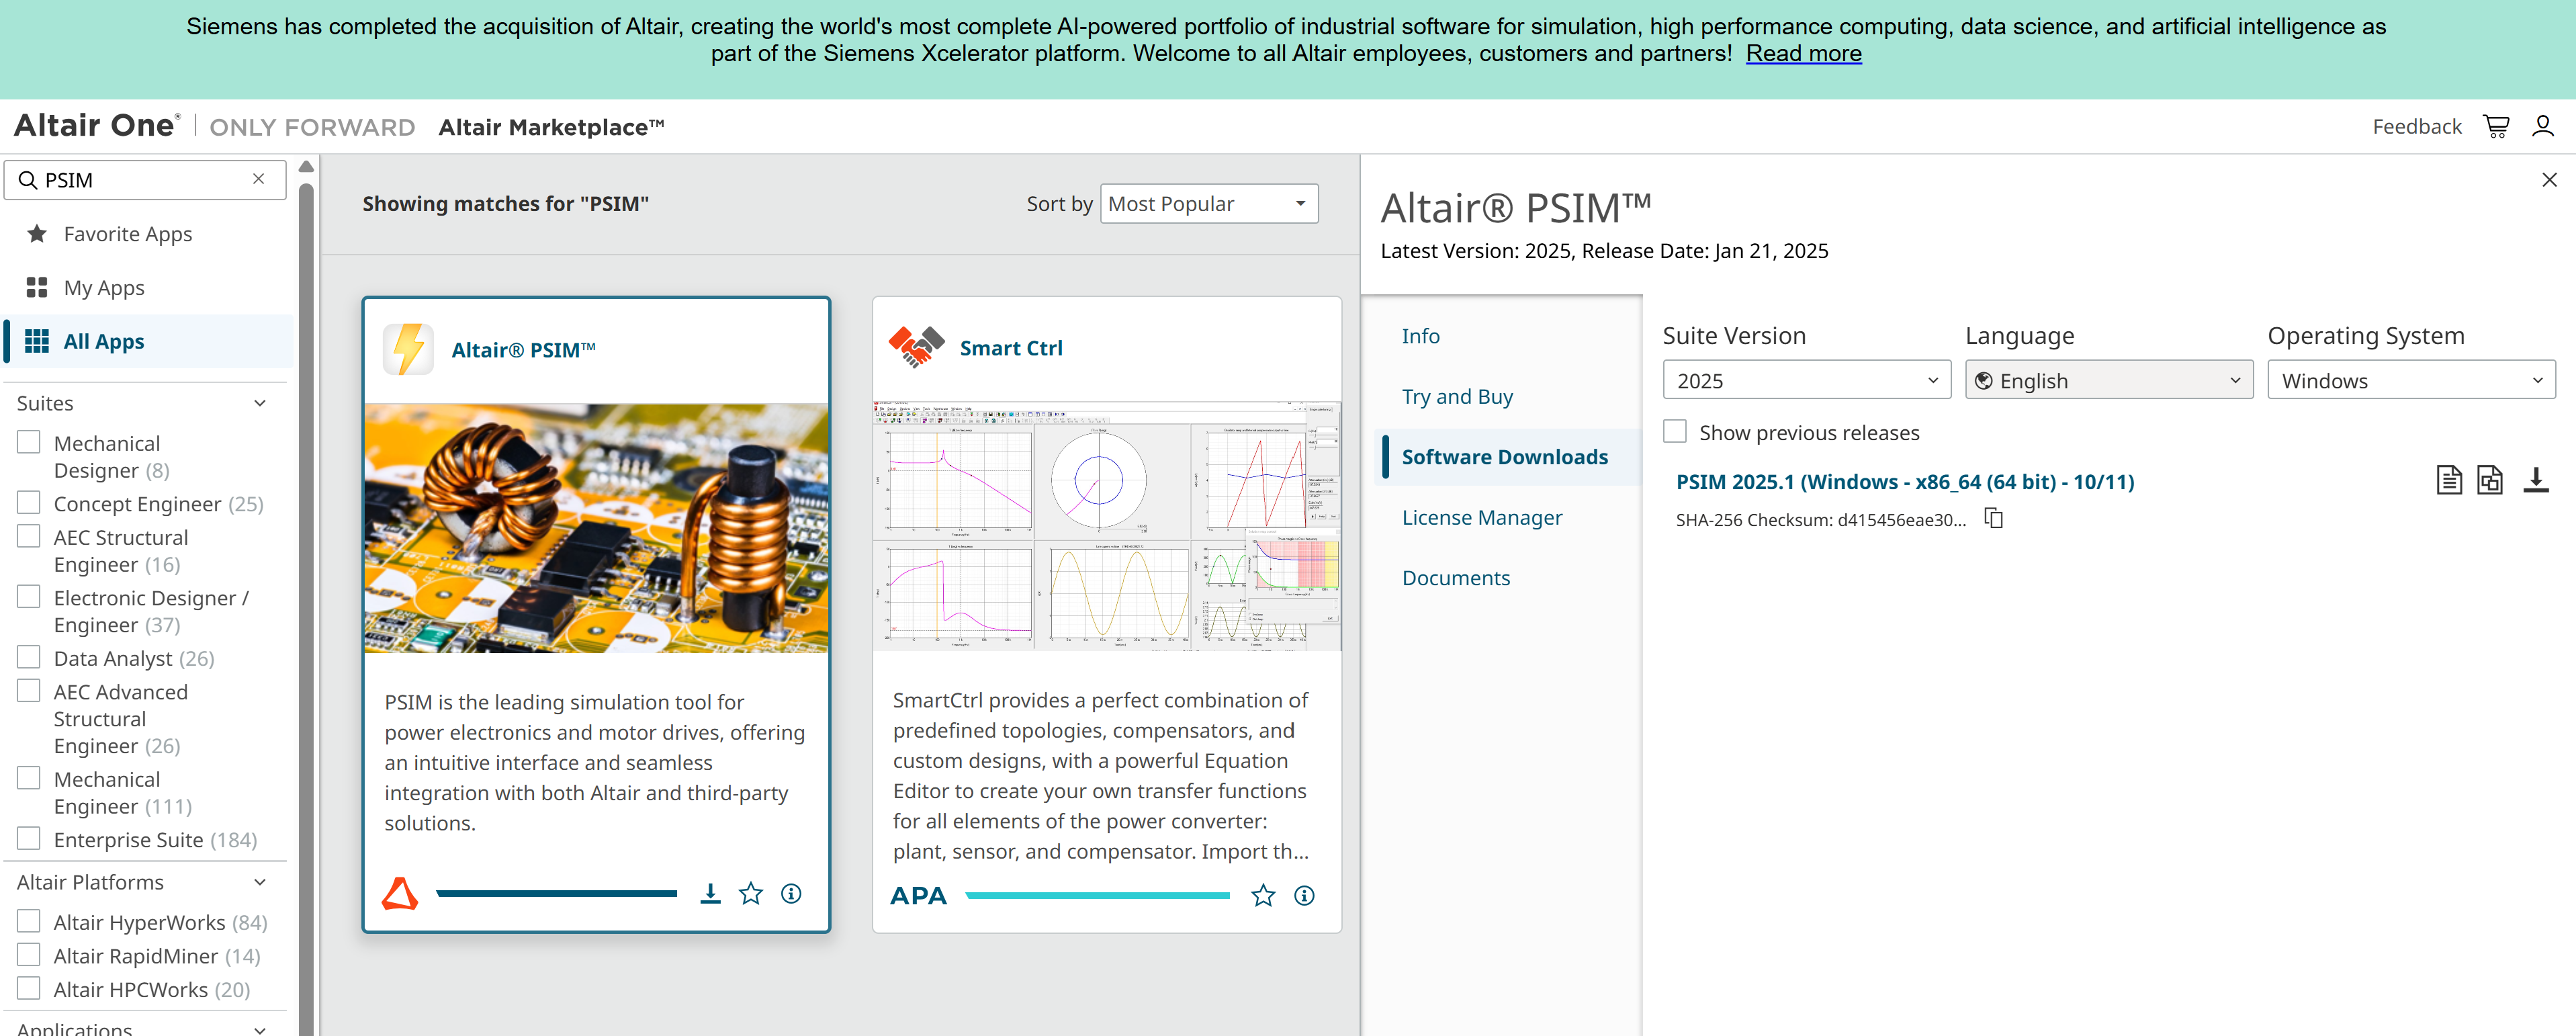Image resolution: width=2576 pixels, height=1036 pixels.
Task: Click the globe icon in Language selector
Action: pos(1984,381)
